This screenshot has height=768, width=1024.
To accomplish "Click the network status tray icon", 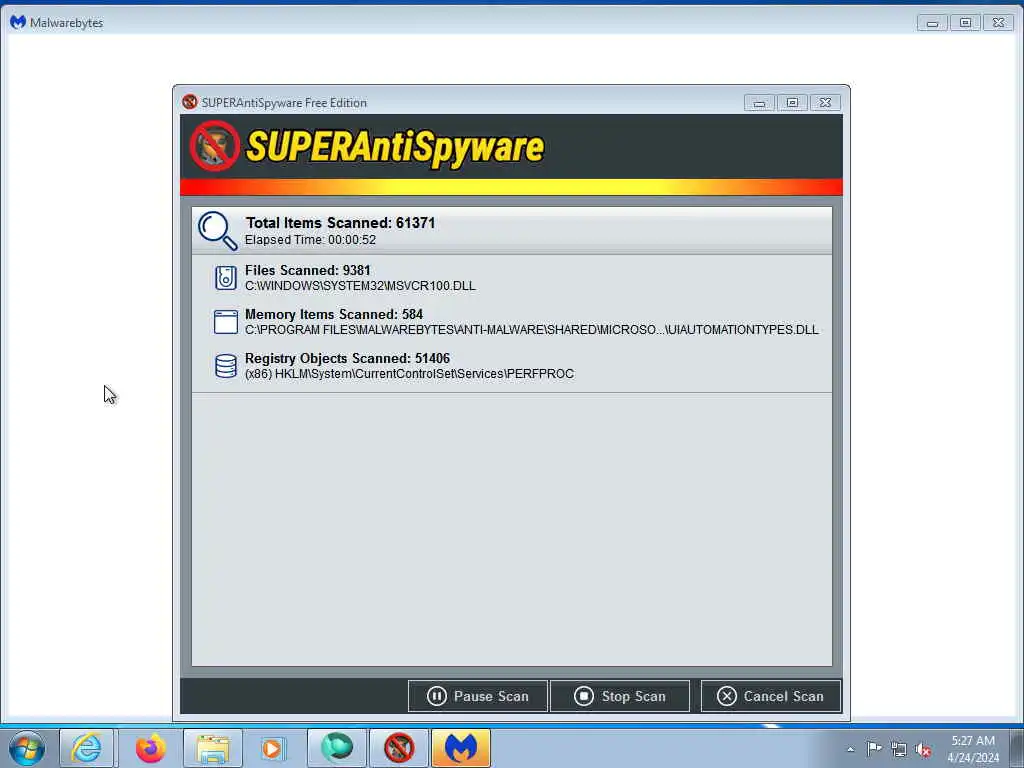I will 899,750.
